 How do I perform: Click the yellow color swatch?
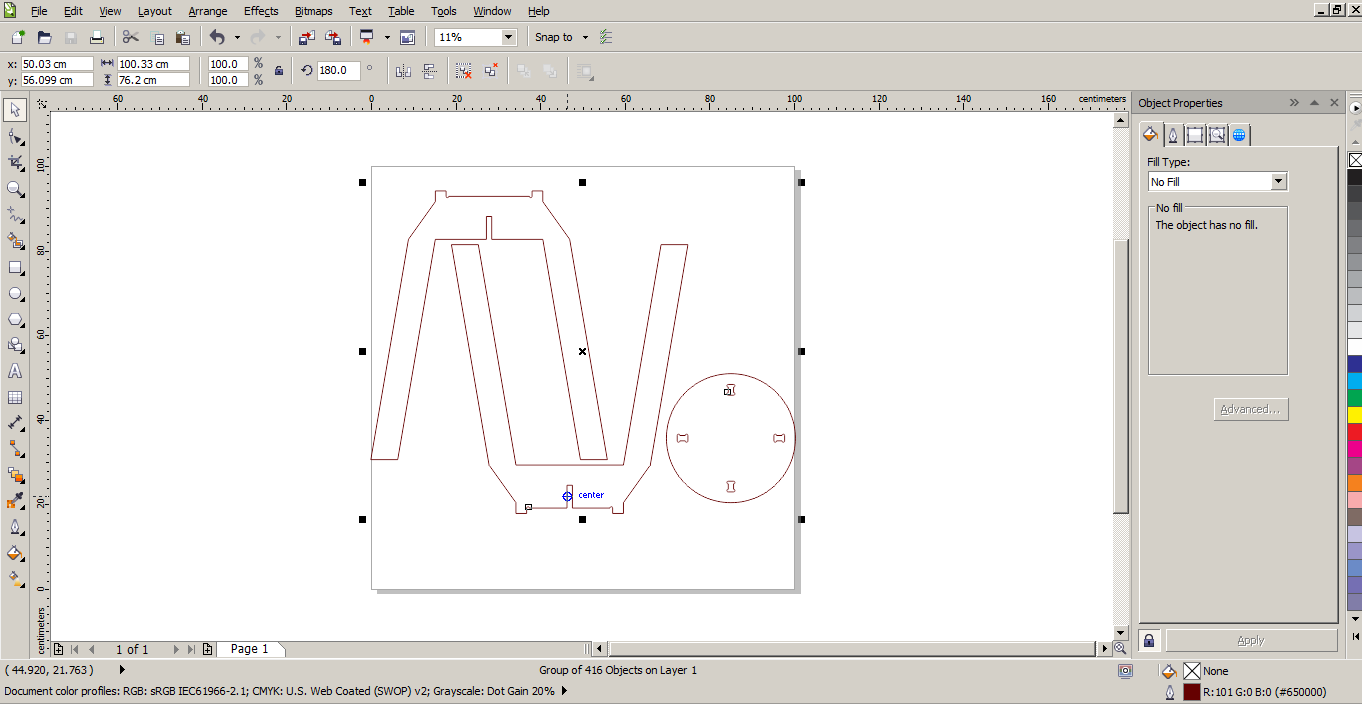[1355, 415]
